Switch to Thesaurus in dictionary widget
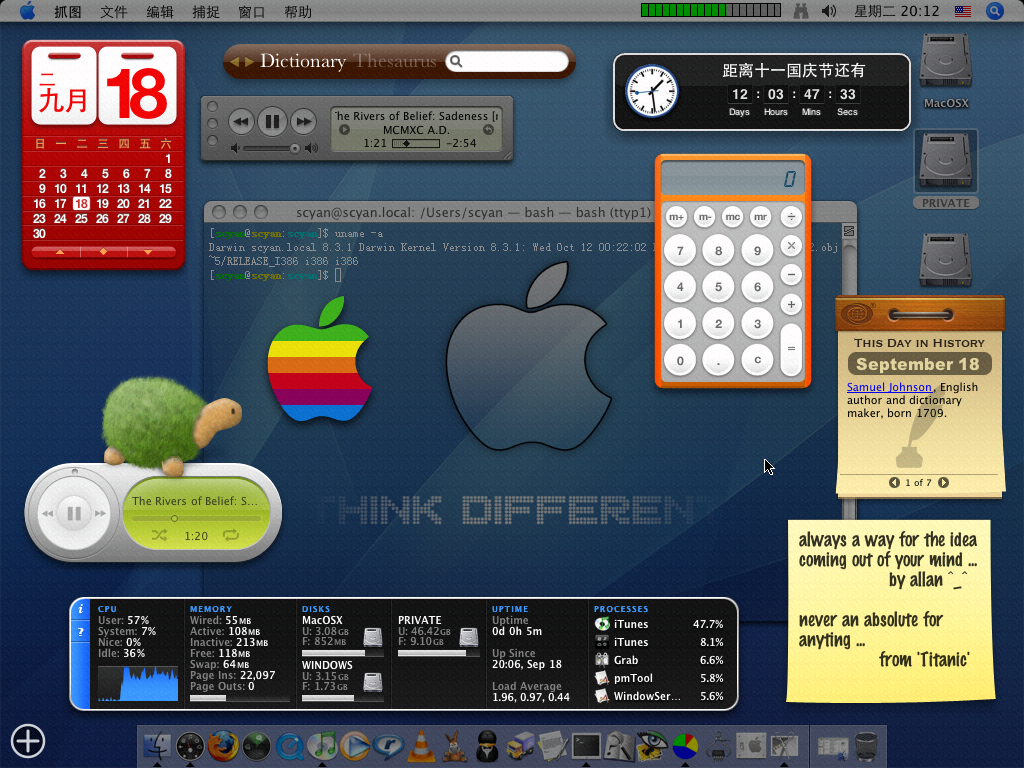The image size is (1024, 768). 395,62
